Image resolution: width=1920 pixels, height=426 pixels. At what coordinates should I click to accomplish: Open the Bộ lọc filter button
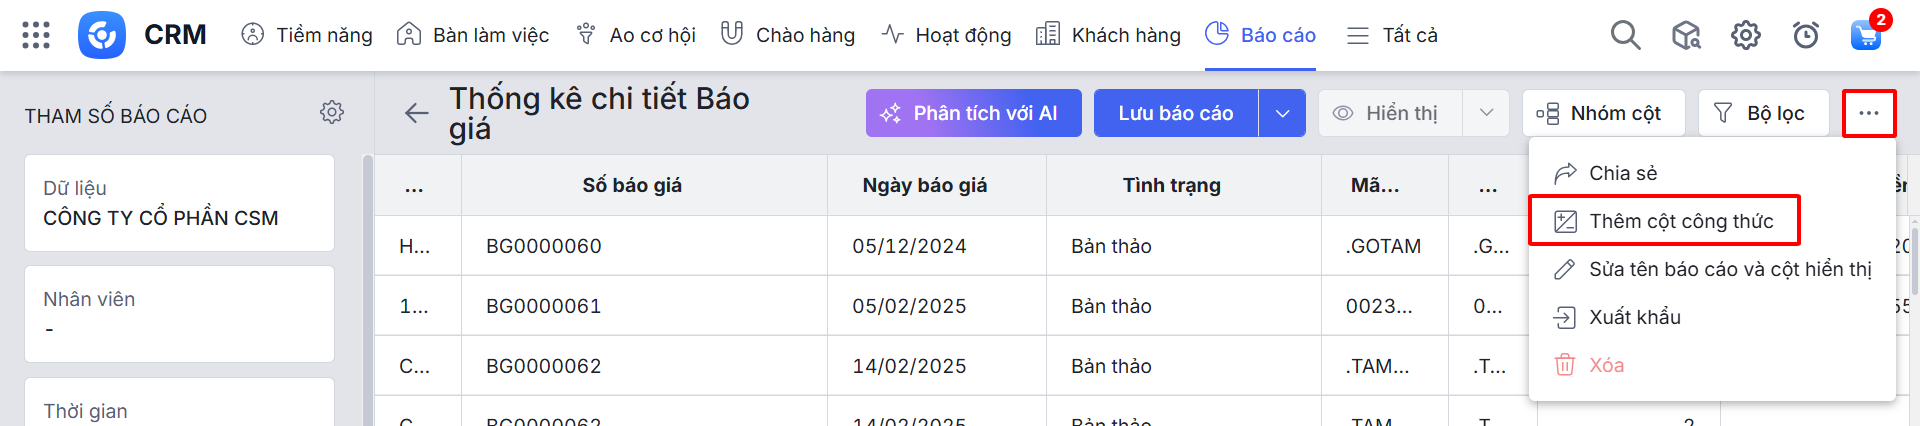1763,113
